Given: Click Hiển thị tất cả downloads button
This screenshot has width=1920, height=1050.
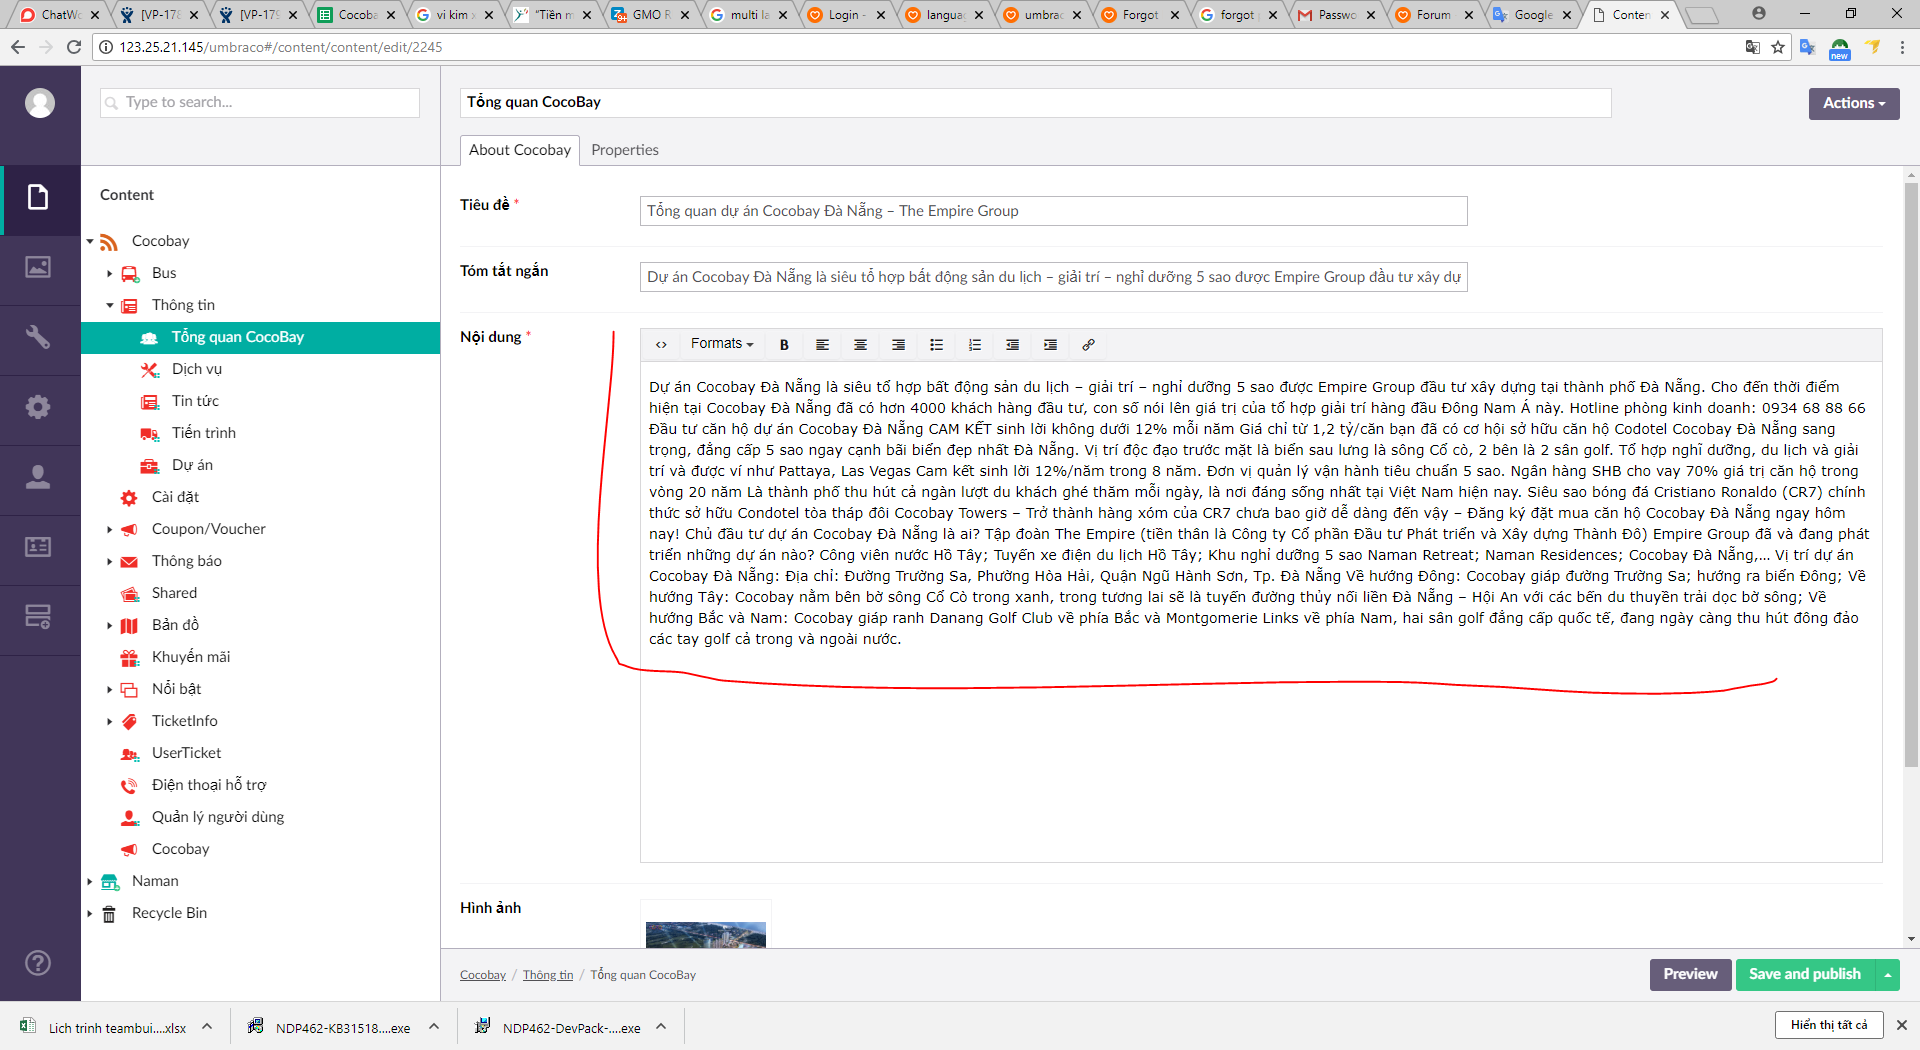Looking at the screenshot, I should (1829, 1025).
